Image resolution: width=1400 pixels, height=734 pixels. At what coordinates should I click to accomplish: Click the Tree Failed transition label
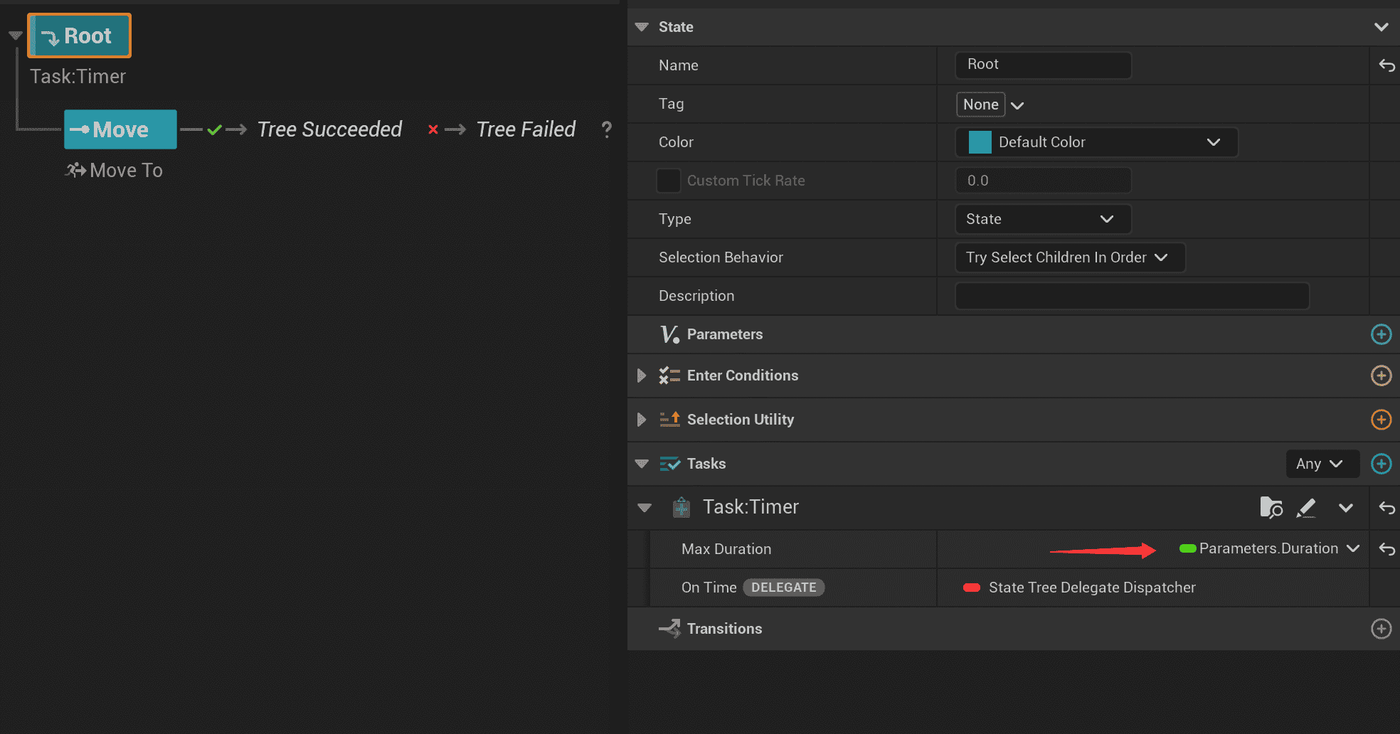coord(526,129)
